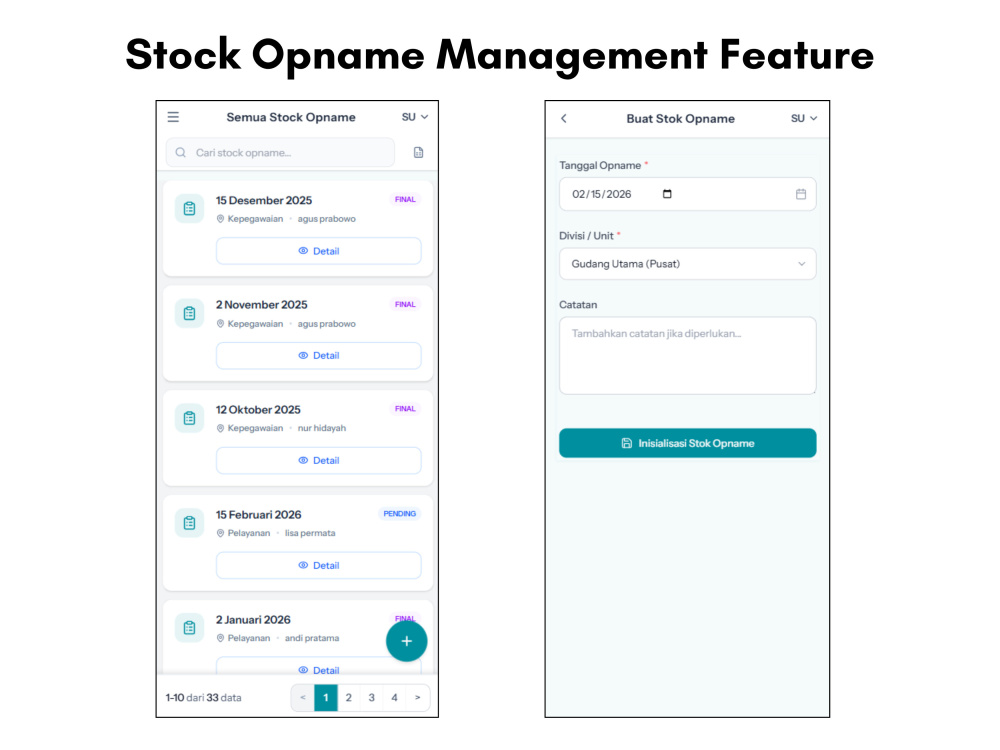1000x750 pixels.
Task: Click nur hidayah name text
Action: click(x=322, y=428)
